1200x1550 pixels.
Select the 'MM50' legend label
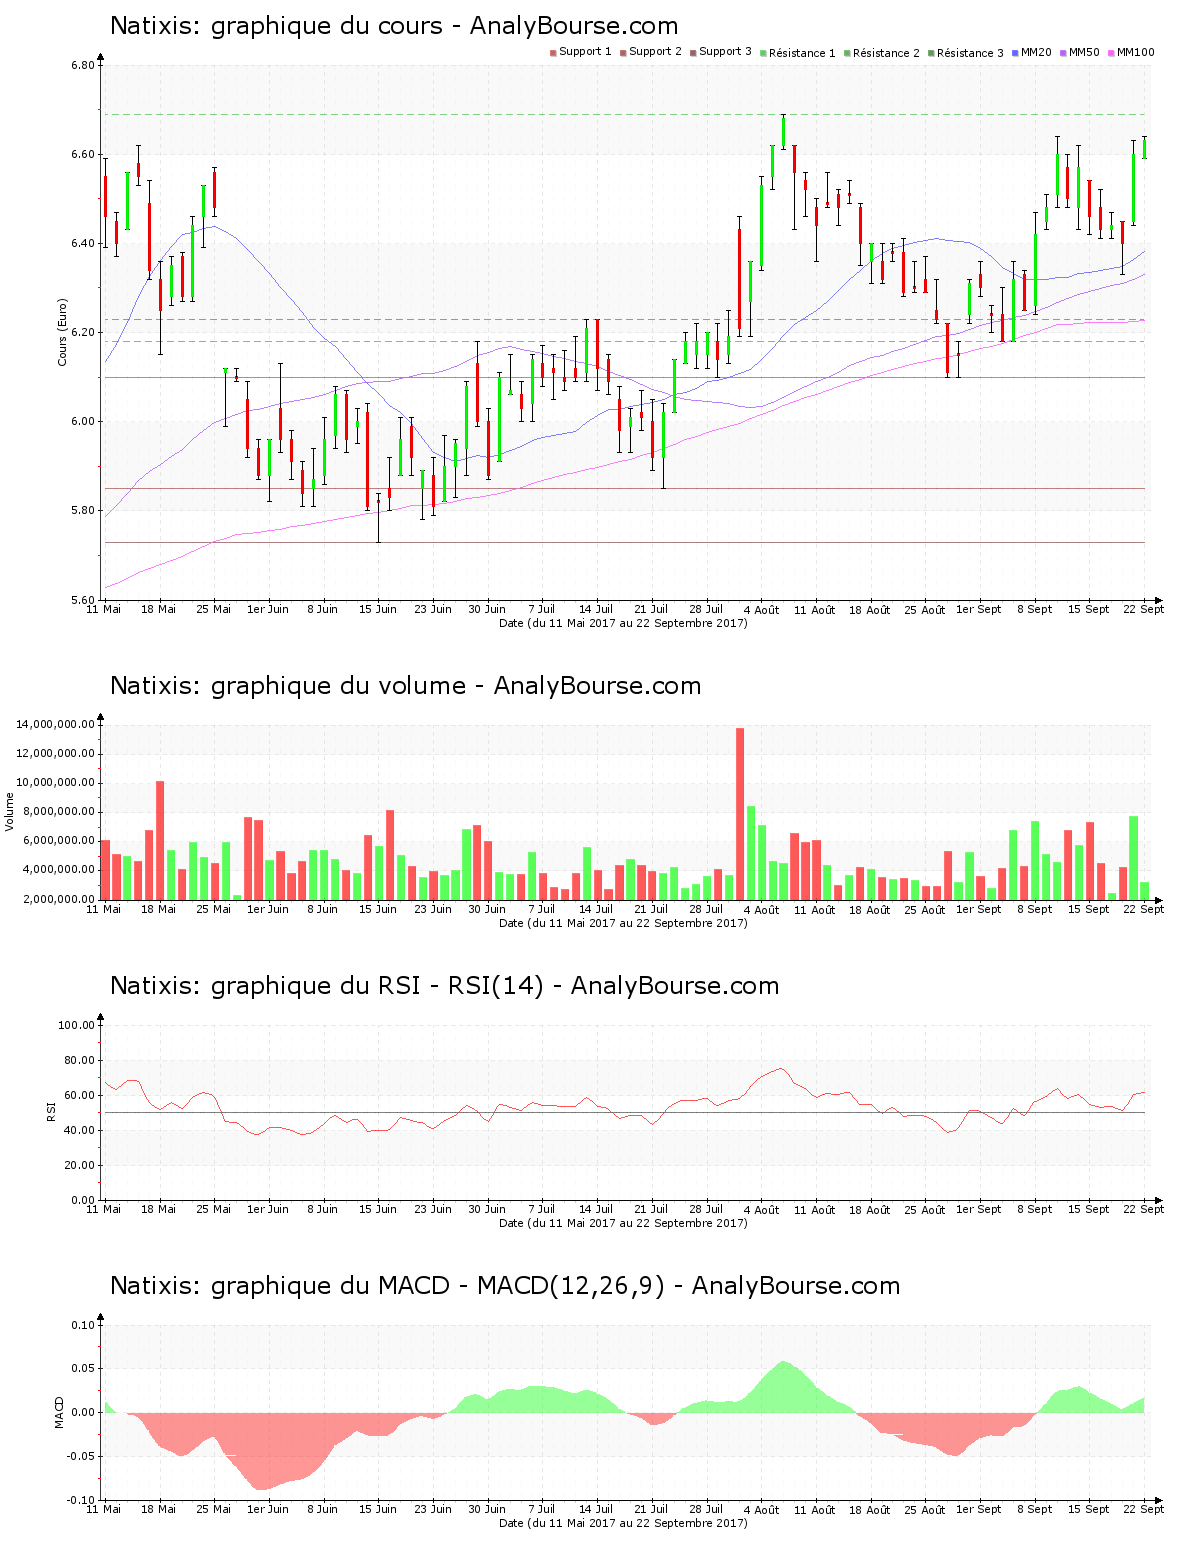pyautogui.click(x=1084, y=52)
